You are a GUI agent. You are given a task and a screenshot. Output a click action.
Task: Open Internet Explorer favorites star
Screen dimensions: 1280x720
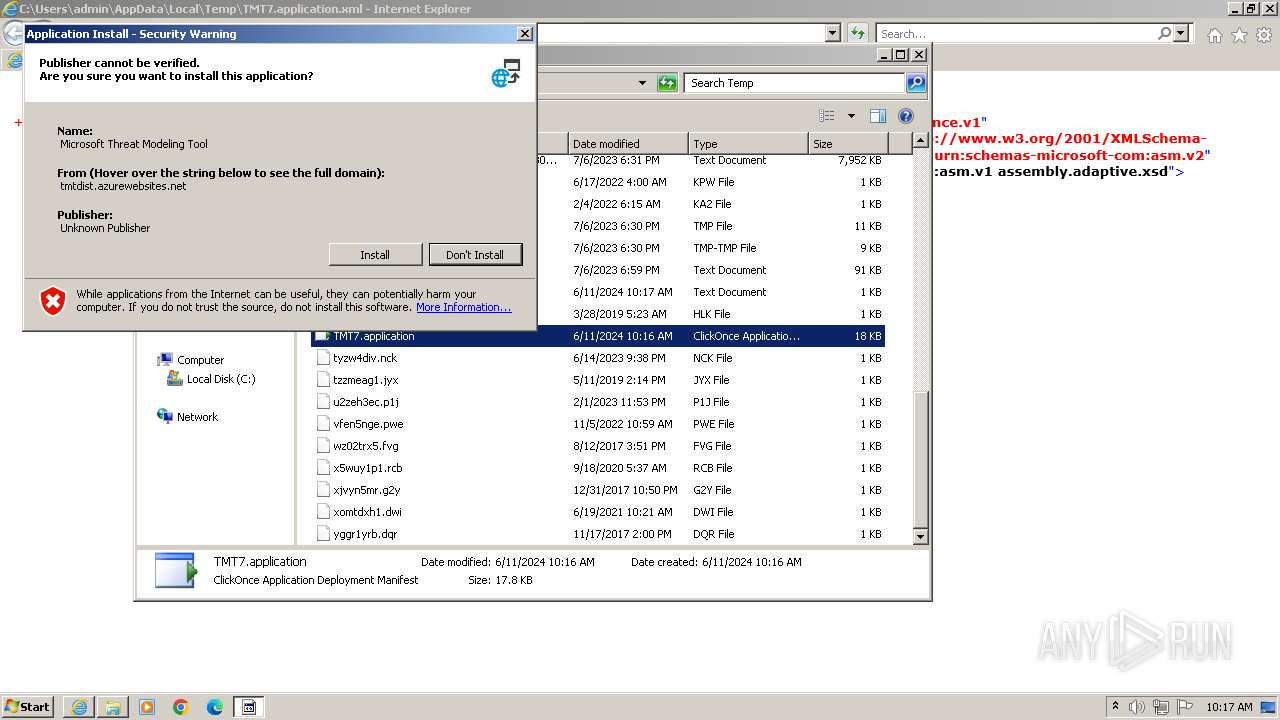(x=1239, y=35)
